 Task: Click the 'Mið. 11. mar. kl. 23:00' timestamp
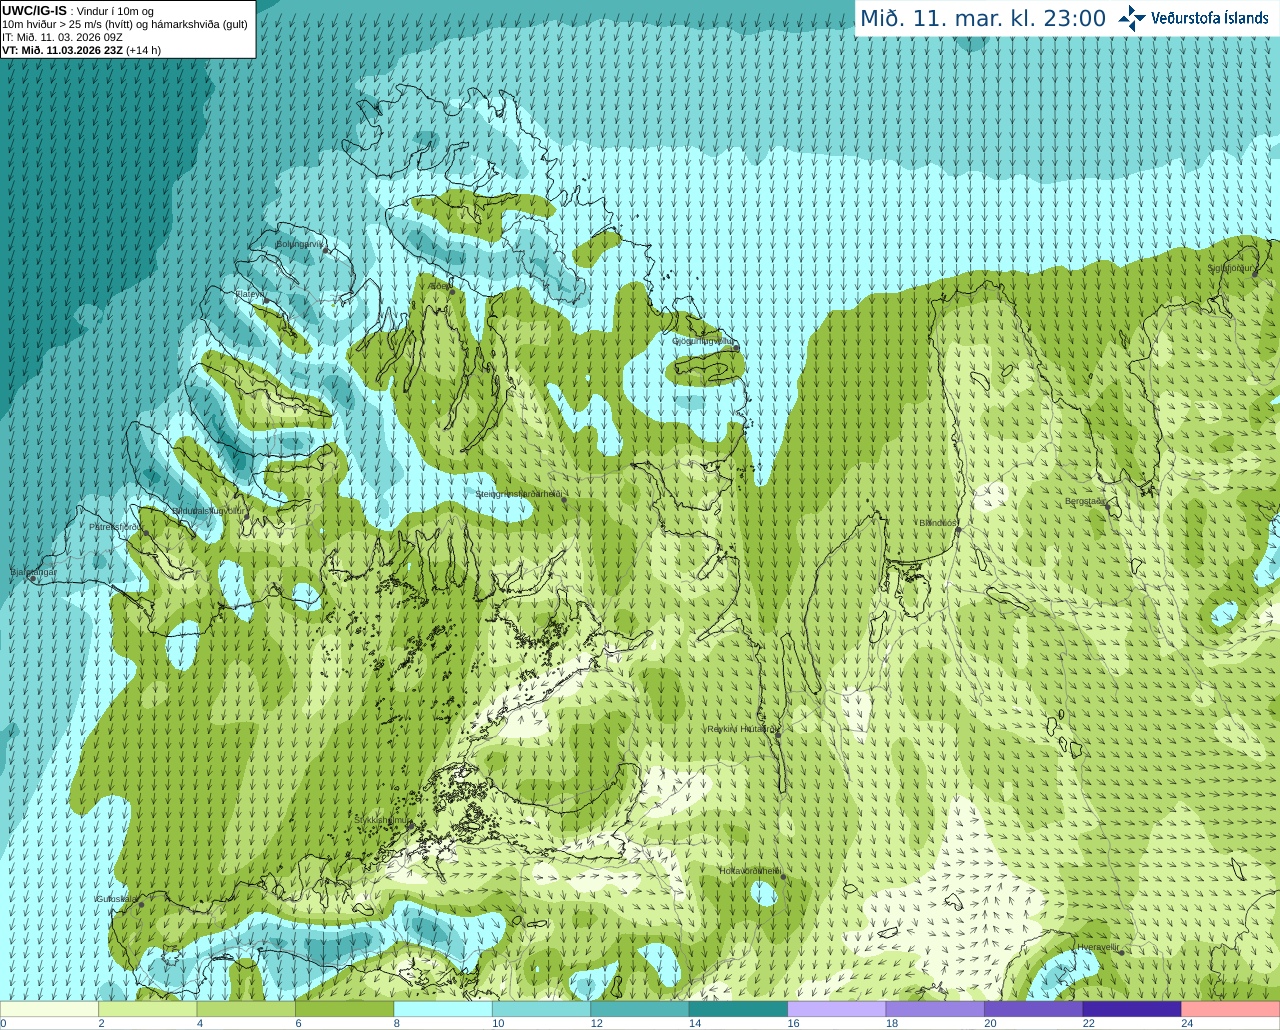pyautogui.click(x=983, y=18)
